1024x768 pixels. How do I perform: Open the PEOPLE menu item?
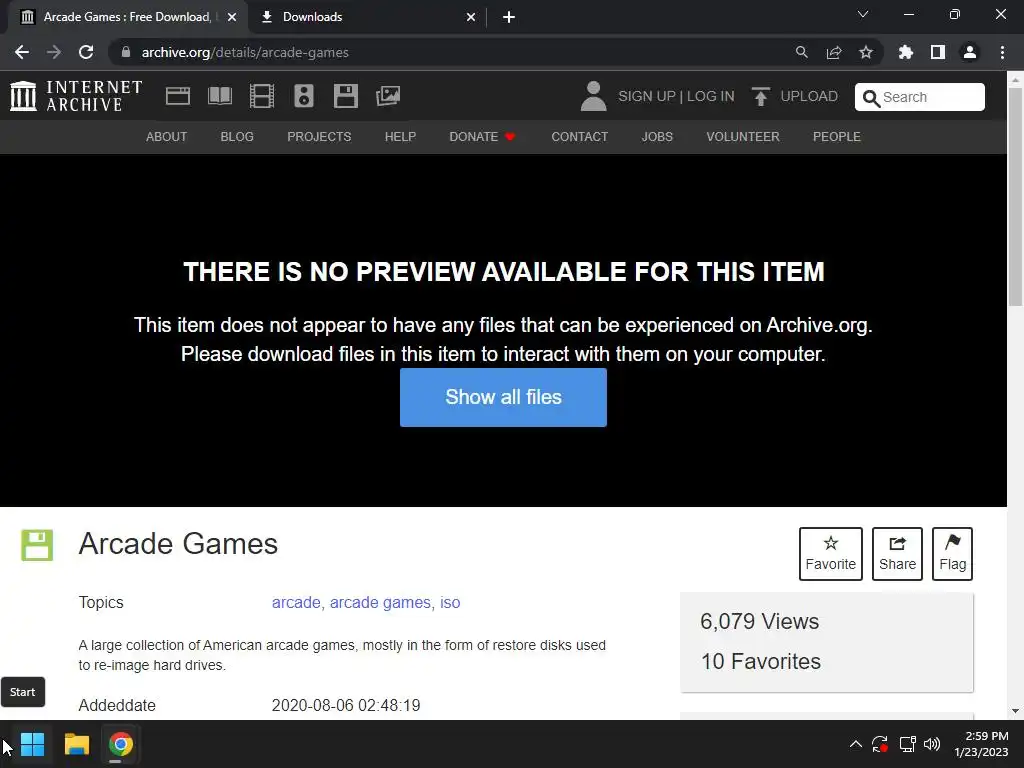pos(837,136)
